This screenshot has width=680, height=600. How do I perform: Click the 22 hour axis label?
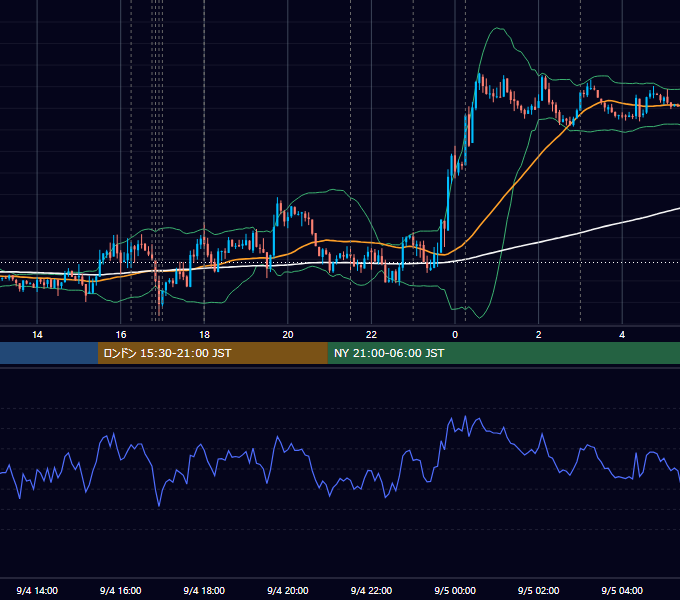pos(371,335)
